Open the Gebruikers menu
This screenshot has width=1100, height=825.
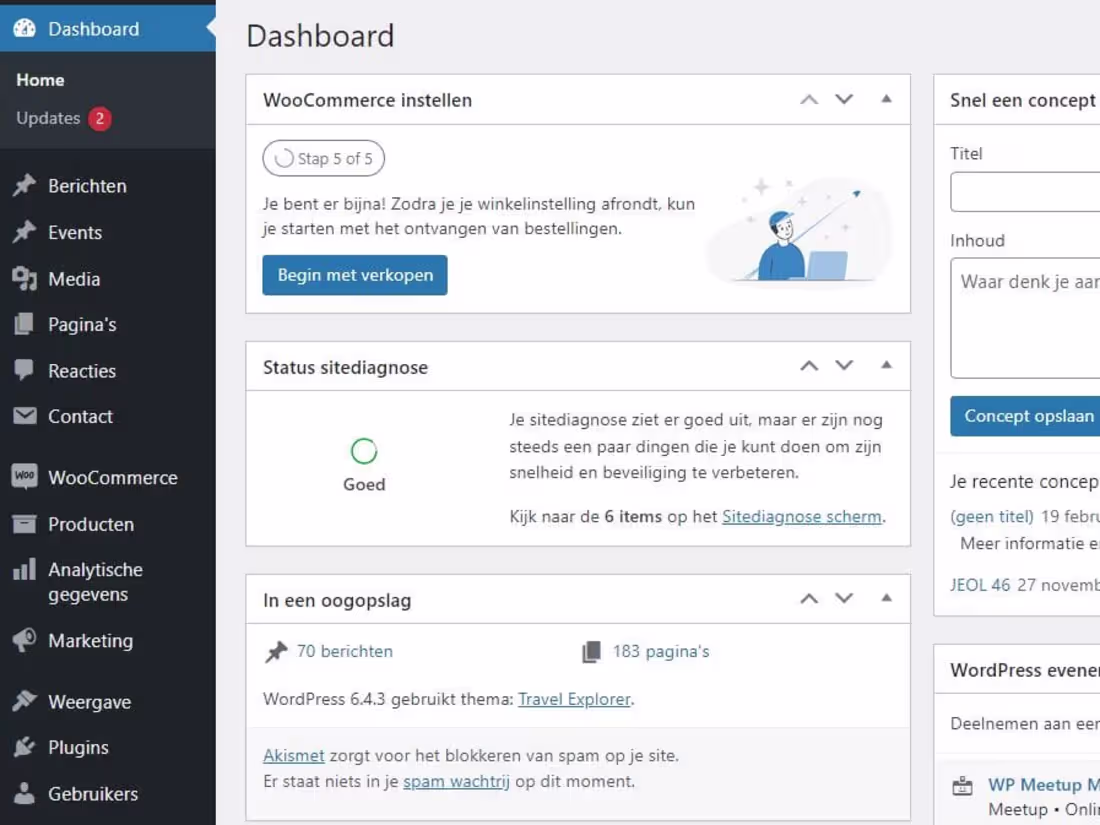coord(107,794)
